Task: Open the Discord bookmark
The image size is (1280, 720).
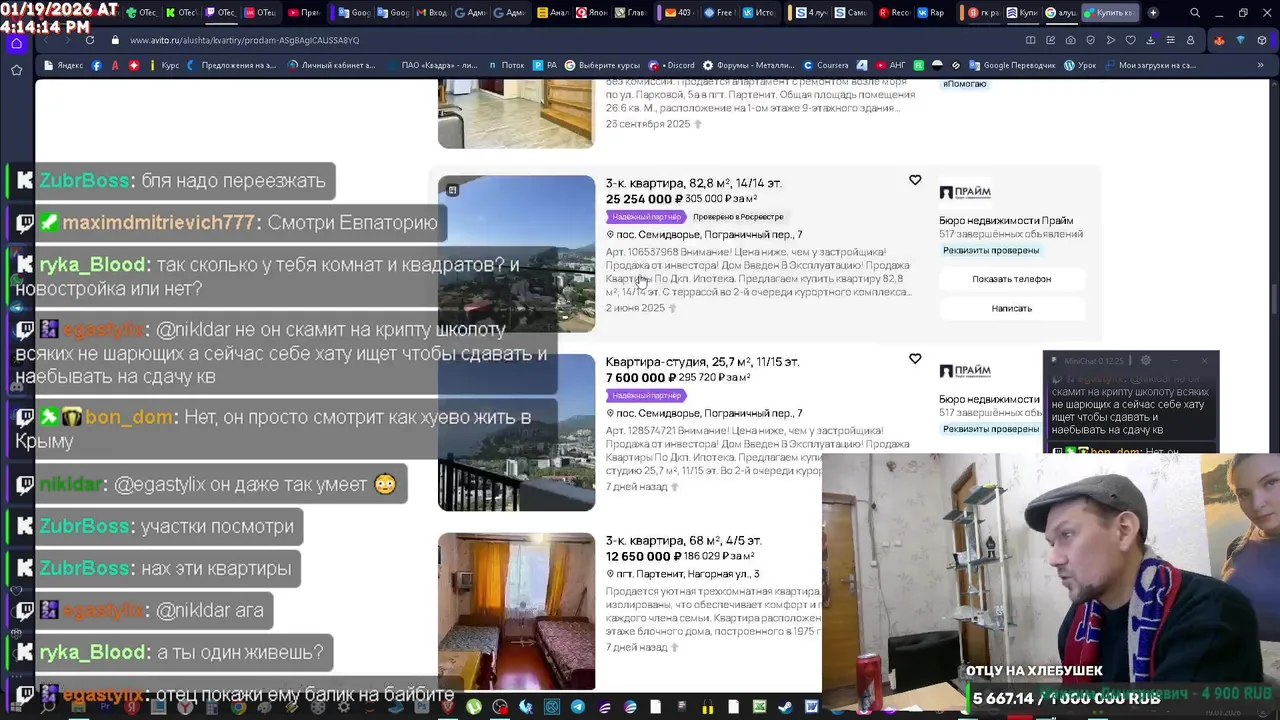Action: coord(672,65)
